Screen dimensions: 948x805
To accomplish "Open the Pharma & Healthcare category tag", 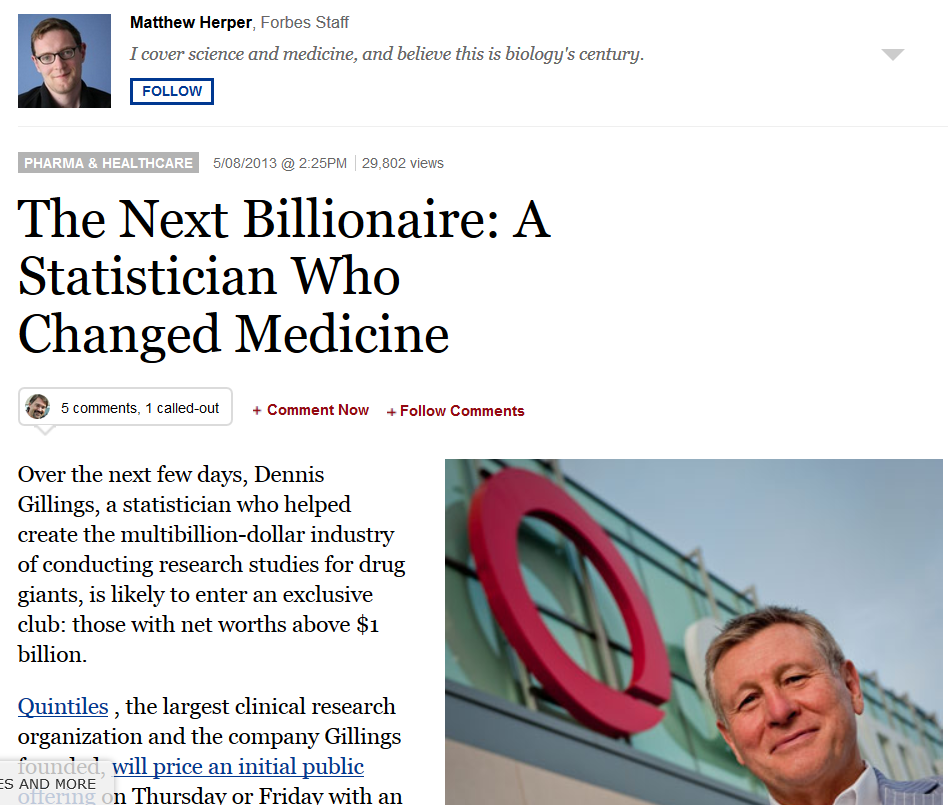I will tap(108, 163).
